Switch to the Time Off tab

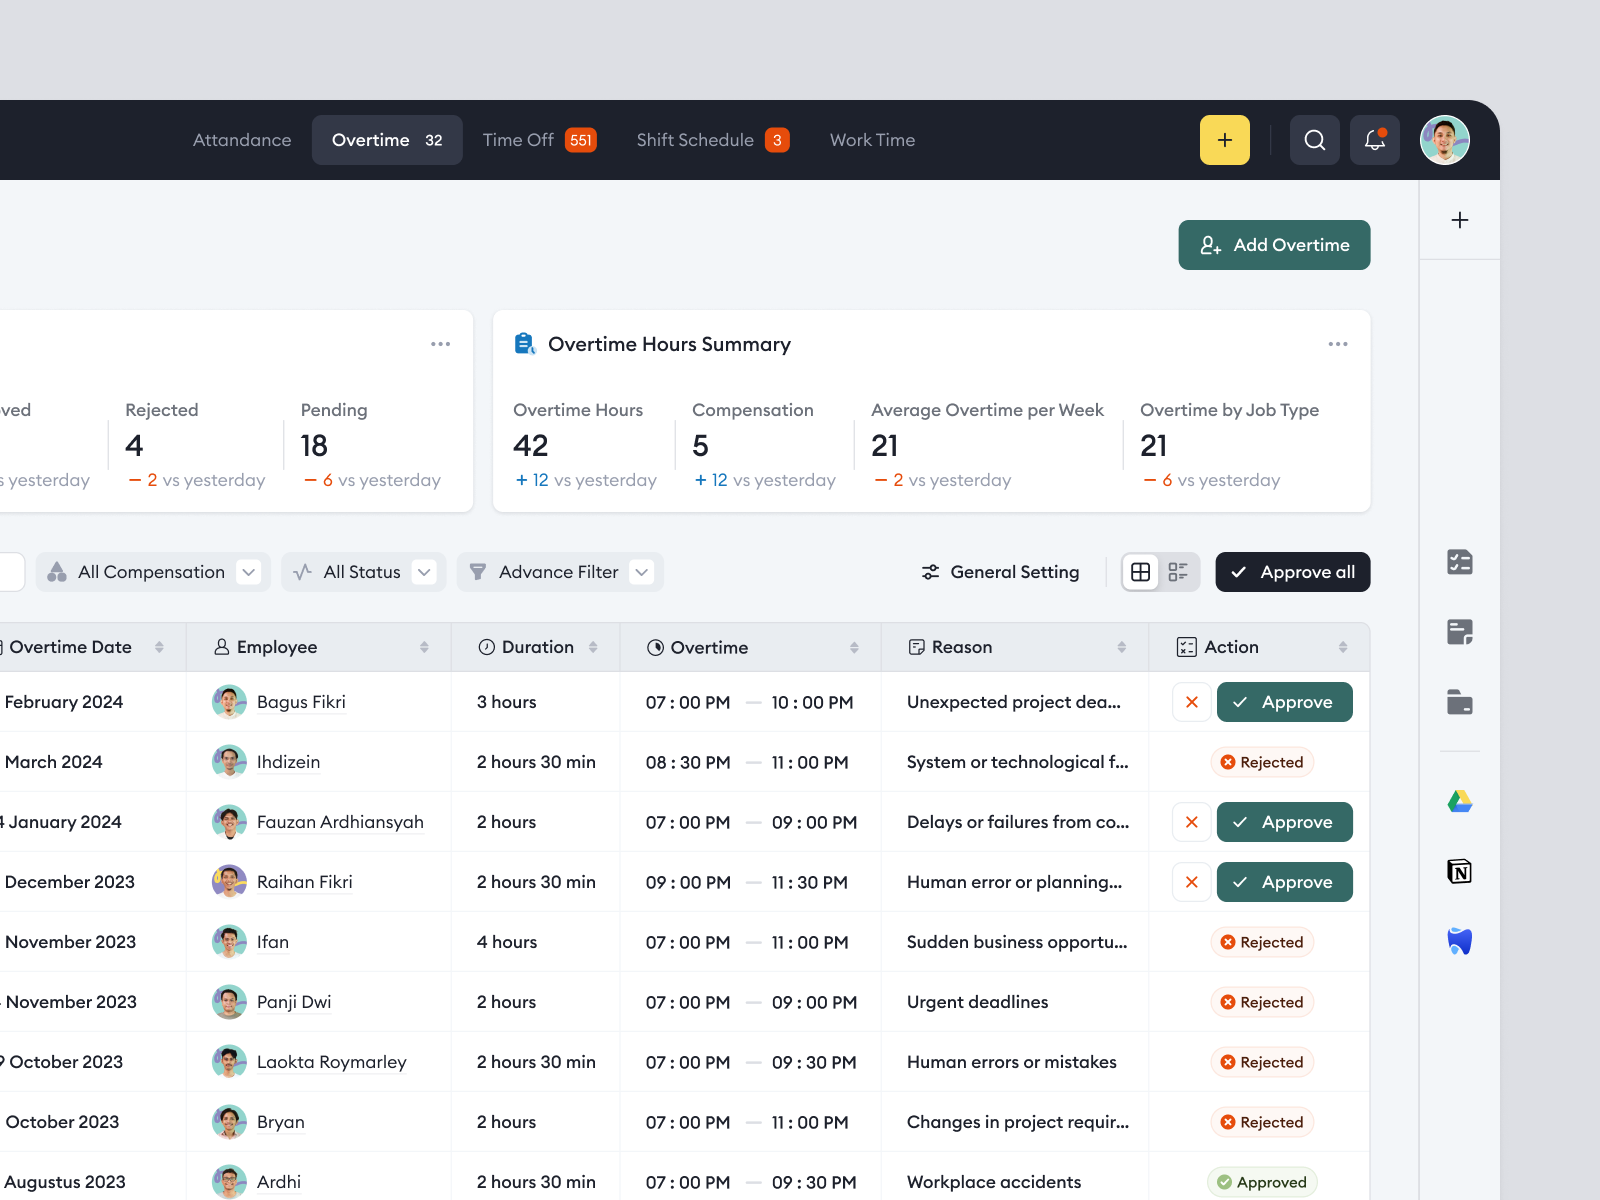click(516, 139)
